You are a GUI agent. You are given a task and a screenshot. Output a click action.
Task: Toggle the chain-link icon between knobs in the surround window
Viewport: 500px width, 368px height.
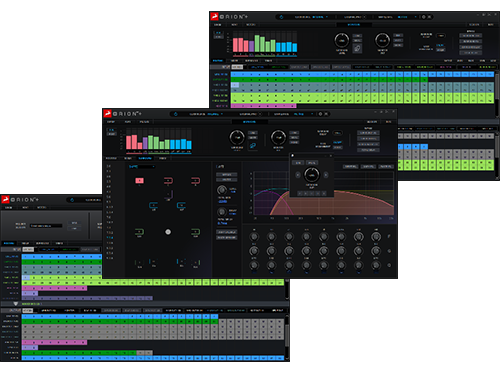tap(253, 146)
